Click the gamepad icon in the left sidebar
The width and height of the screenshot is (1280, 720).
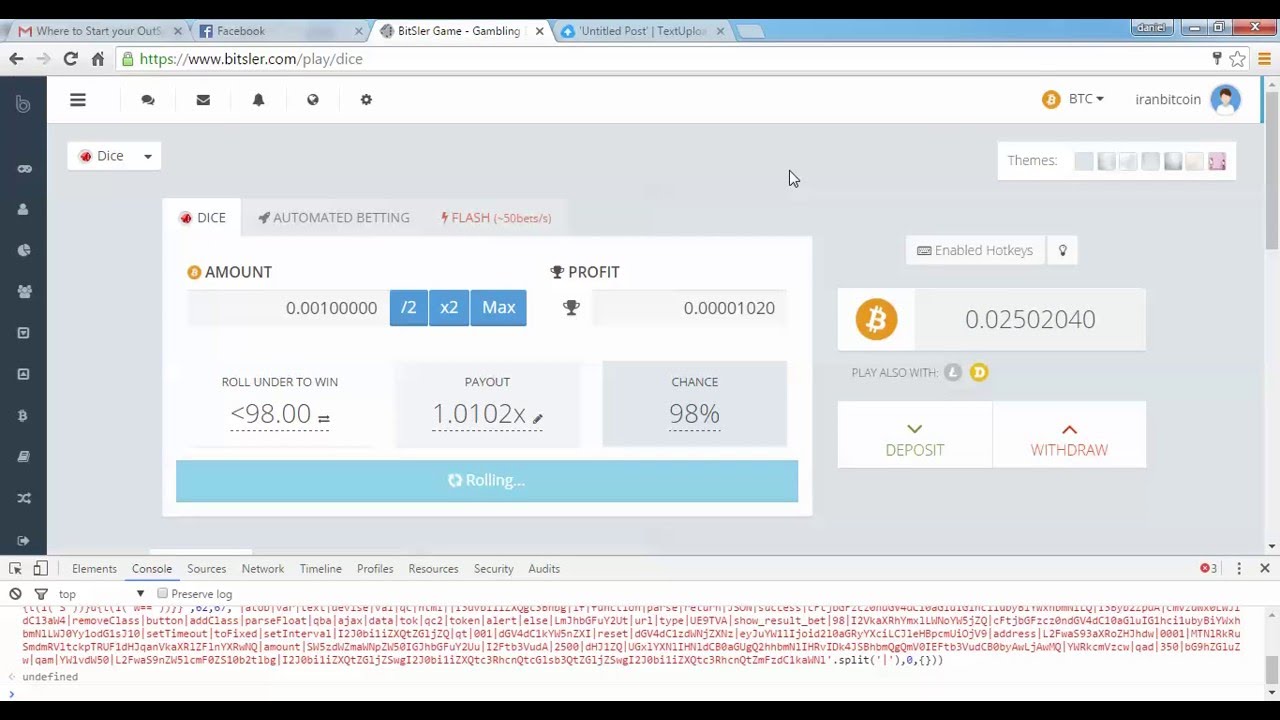[24, 169]
